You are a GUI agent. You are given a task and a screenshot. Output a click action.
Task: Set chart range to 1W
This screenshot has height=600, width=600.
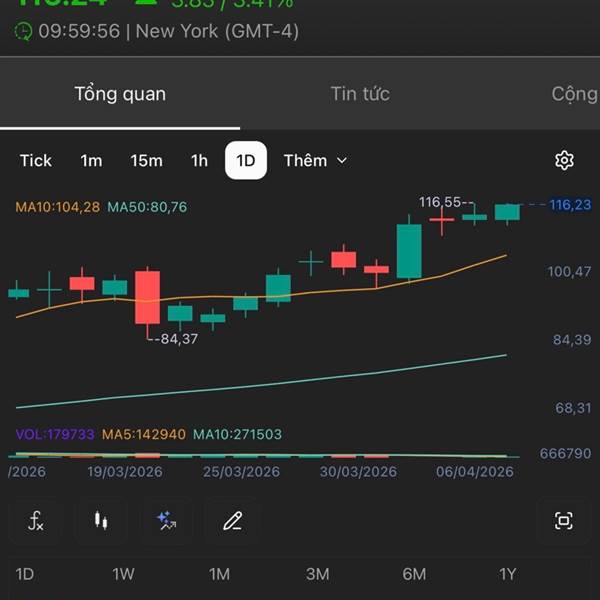(123, 574)
